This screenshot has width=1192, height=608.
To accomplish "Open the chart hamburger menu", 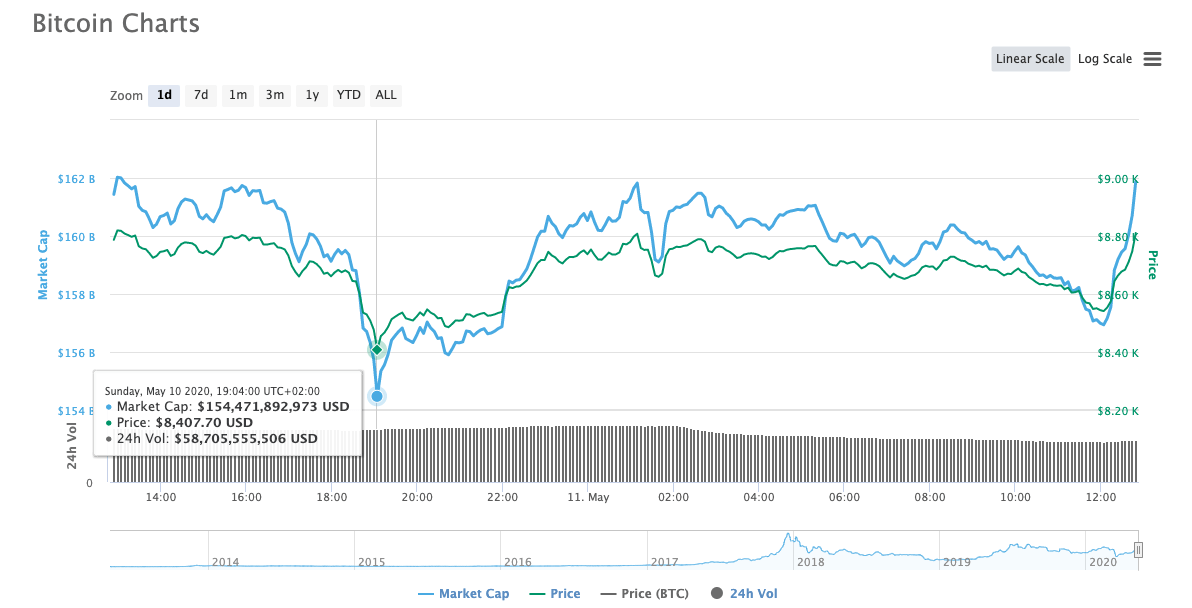I will tap(1152, 59).
